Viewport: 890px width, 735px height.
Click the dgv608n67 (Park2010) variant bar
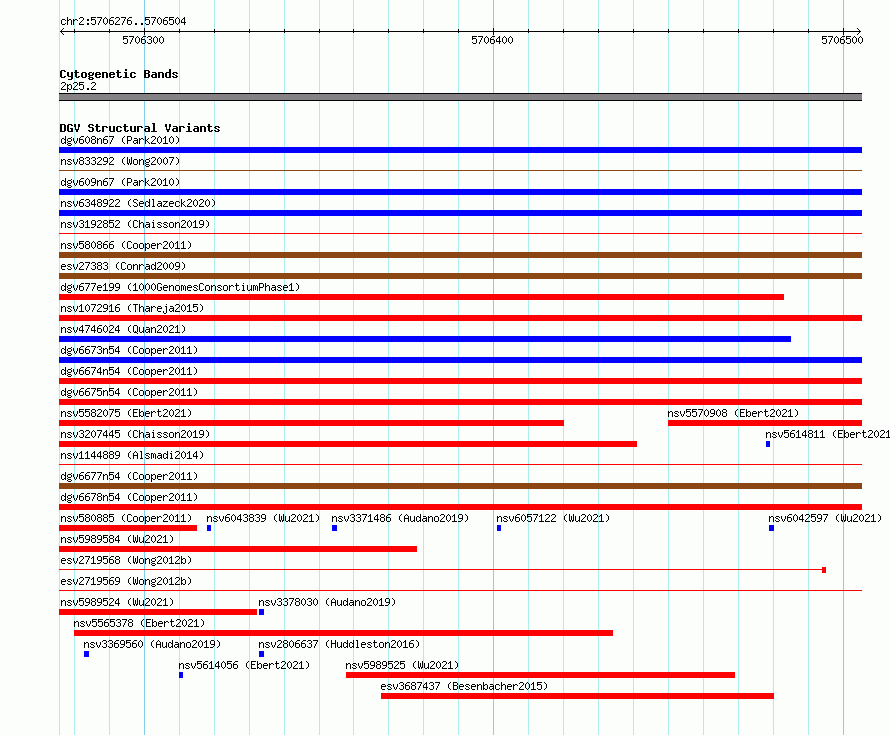[x=460, y=150]
